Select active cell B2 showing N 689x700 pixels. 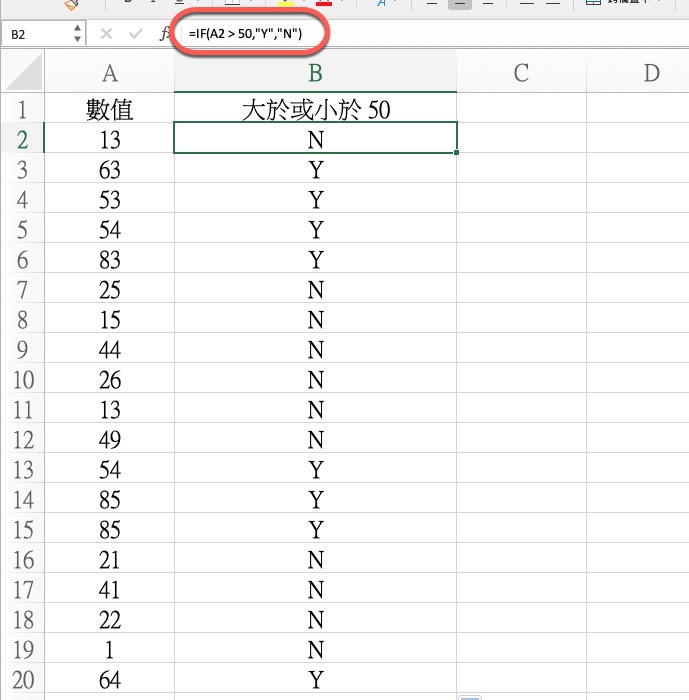click(315, 138)
